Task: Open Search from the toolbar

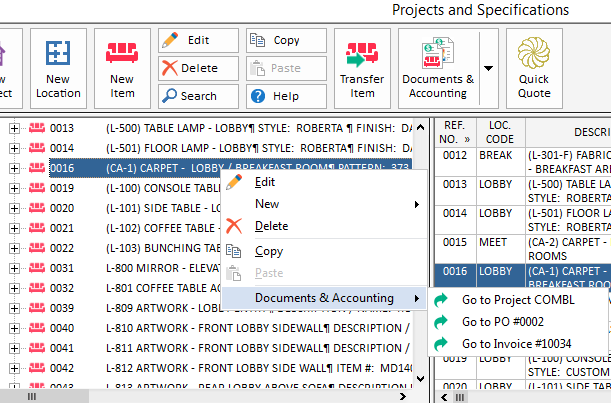Action: tap(198, 96)
